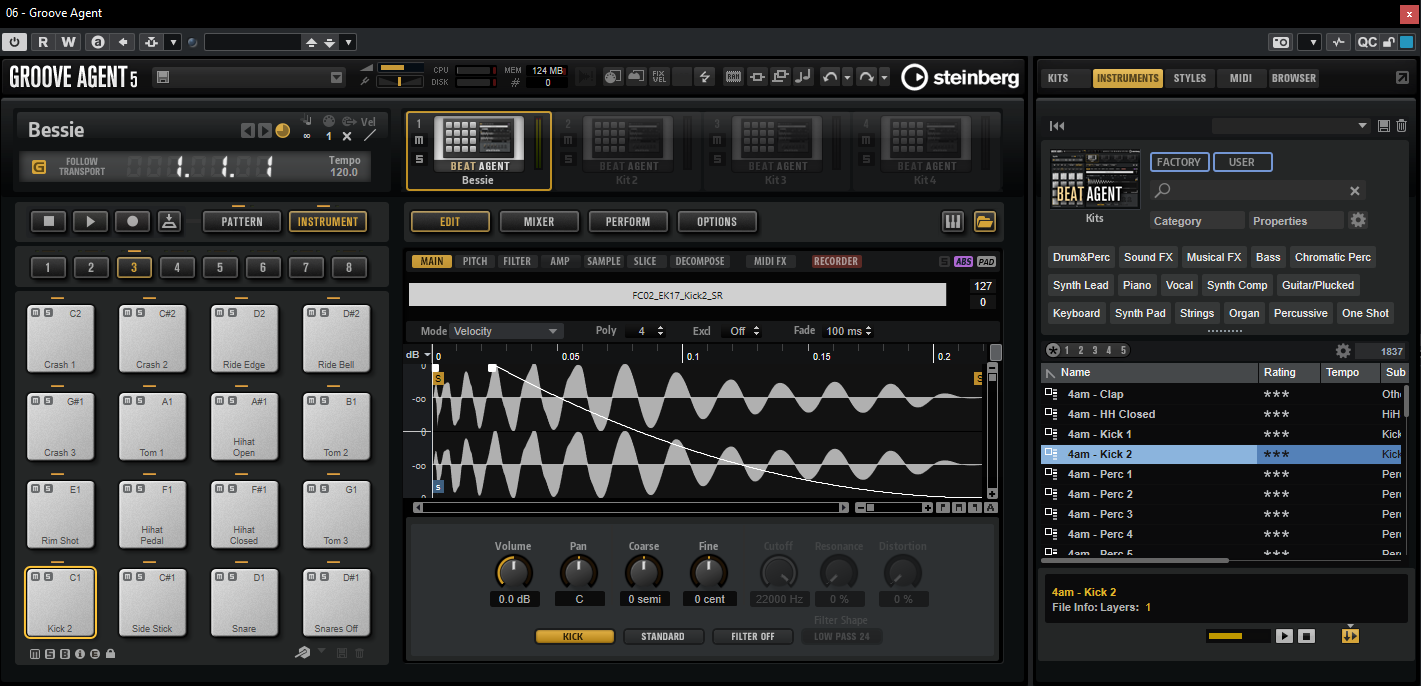Open the PITCH tab

click(x=475, y=262)
